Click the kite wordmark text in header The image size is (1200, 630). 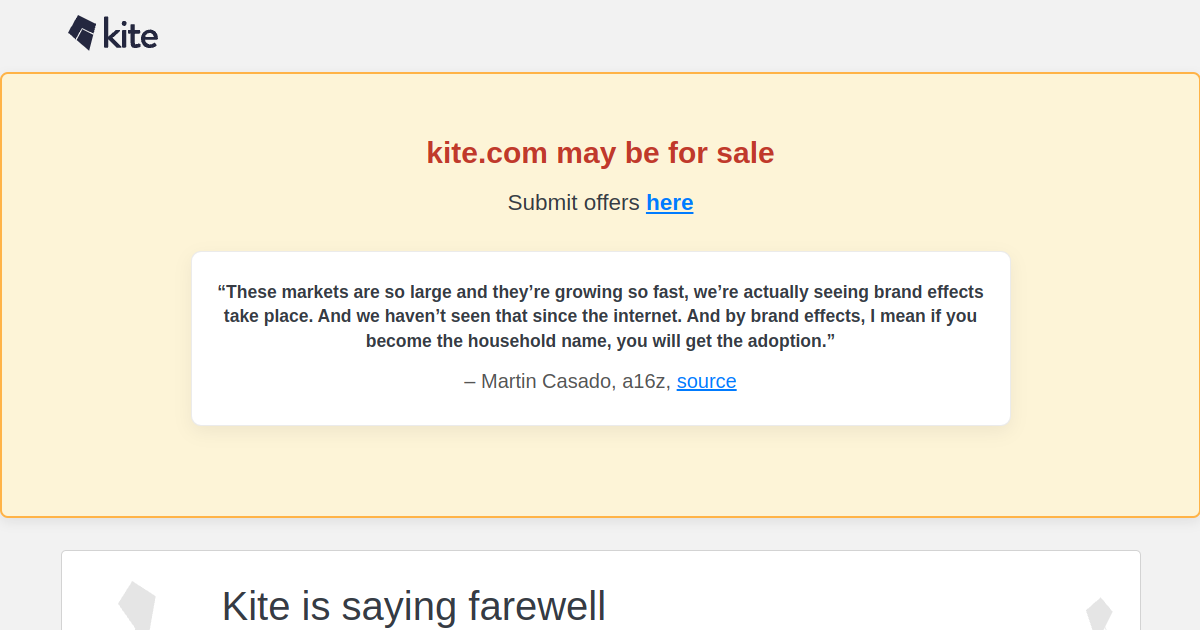(131, 34)
